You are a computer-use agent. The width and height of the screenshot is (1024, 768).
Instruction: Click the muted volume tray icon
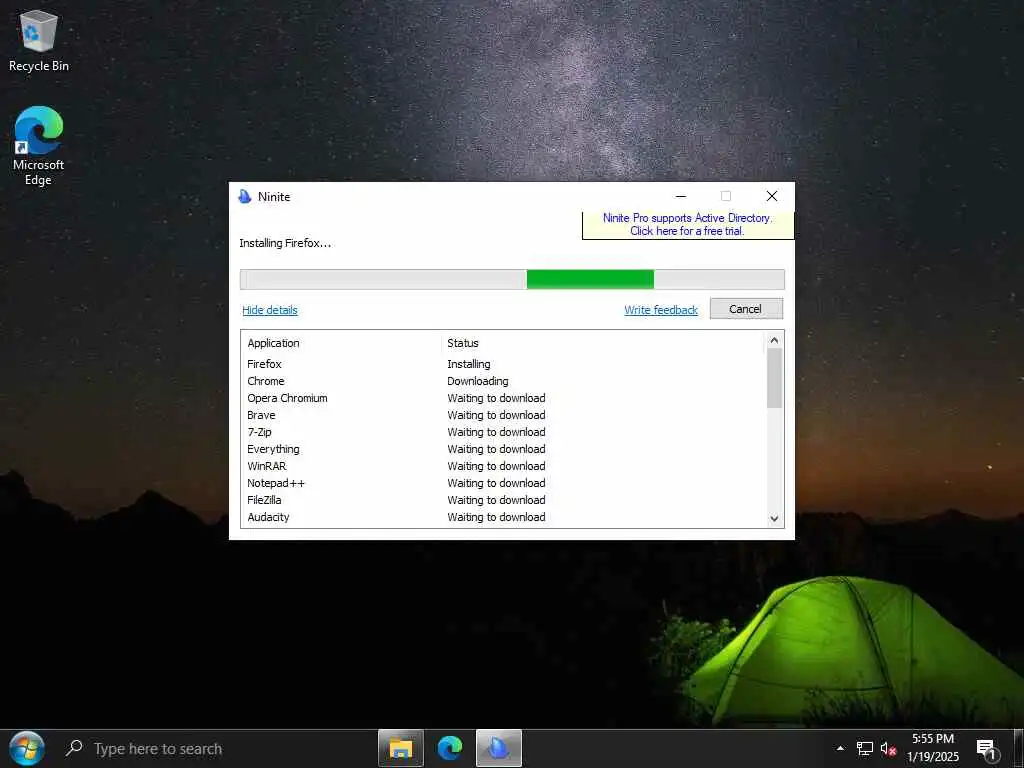pos(888,749)
